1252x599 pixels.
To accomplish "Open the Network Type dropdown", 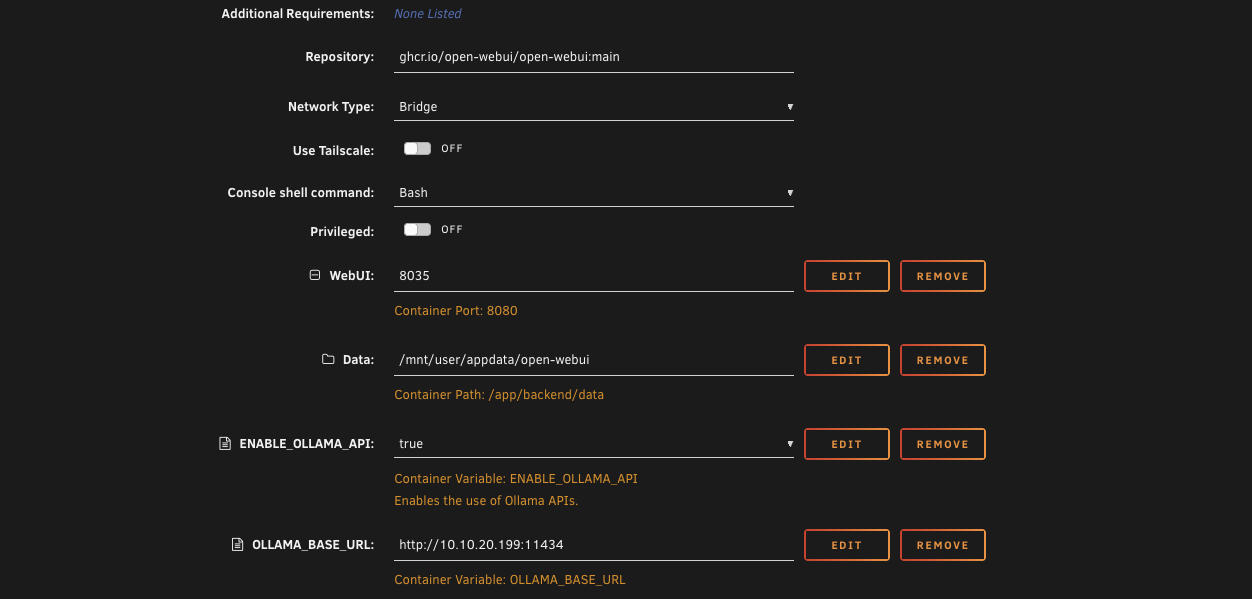I will (594, 107).
